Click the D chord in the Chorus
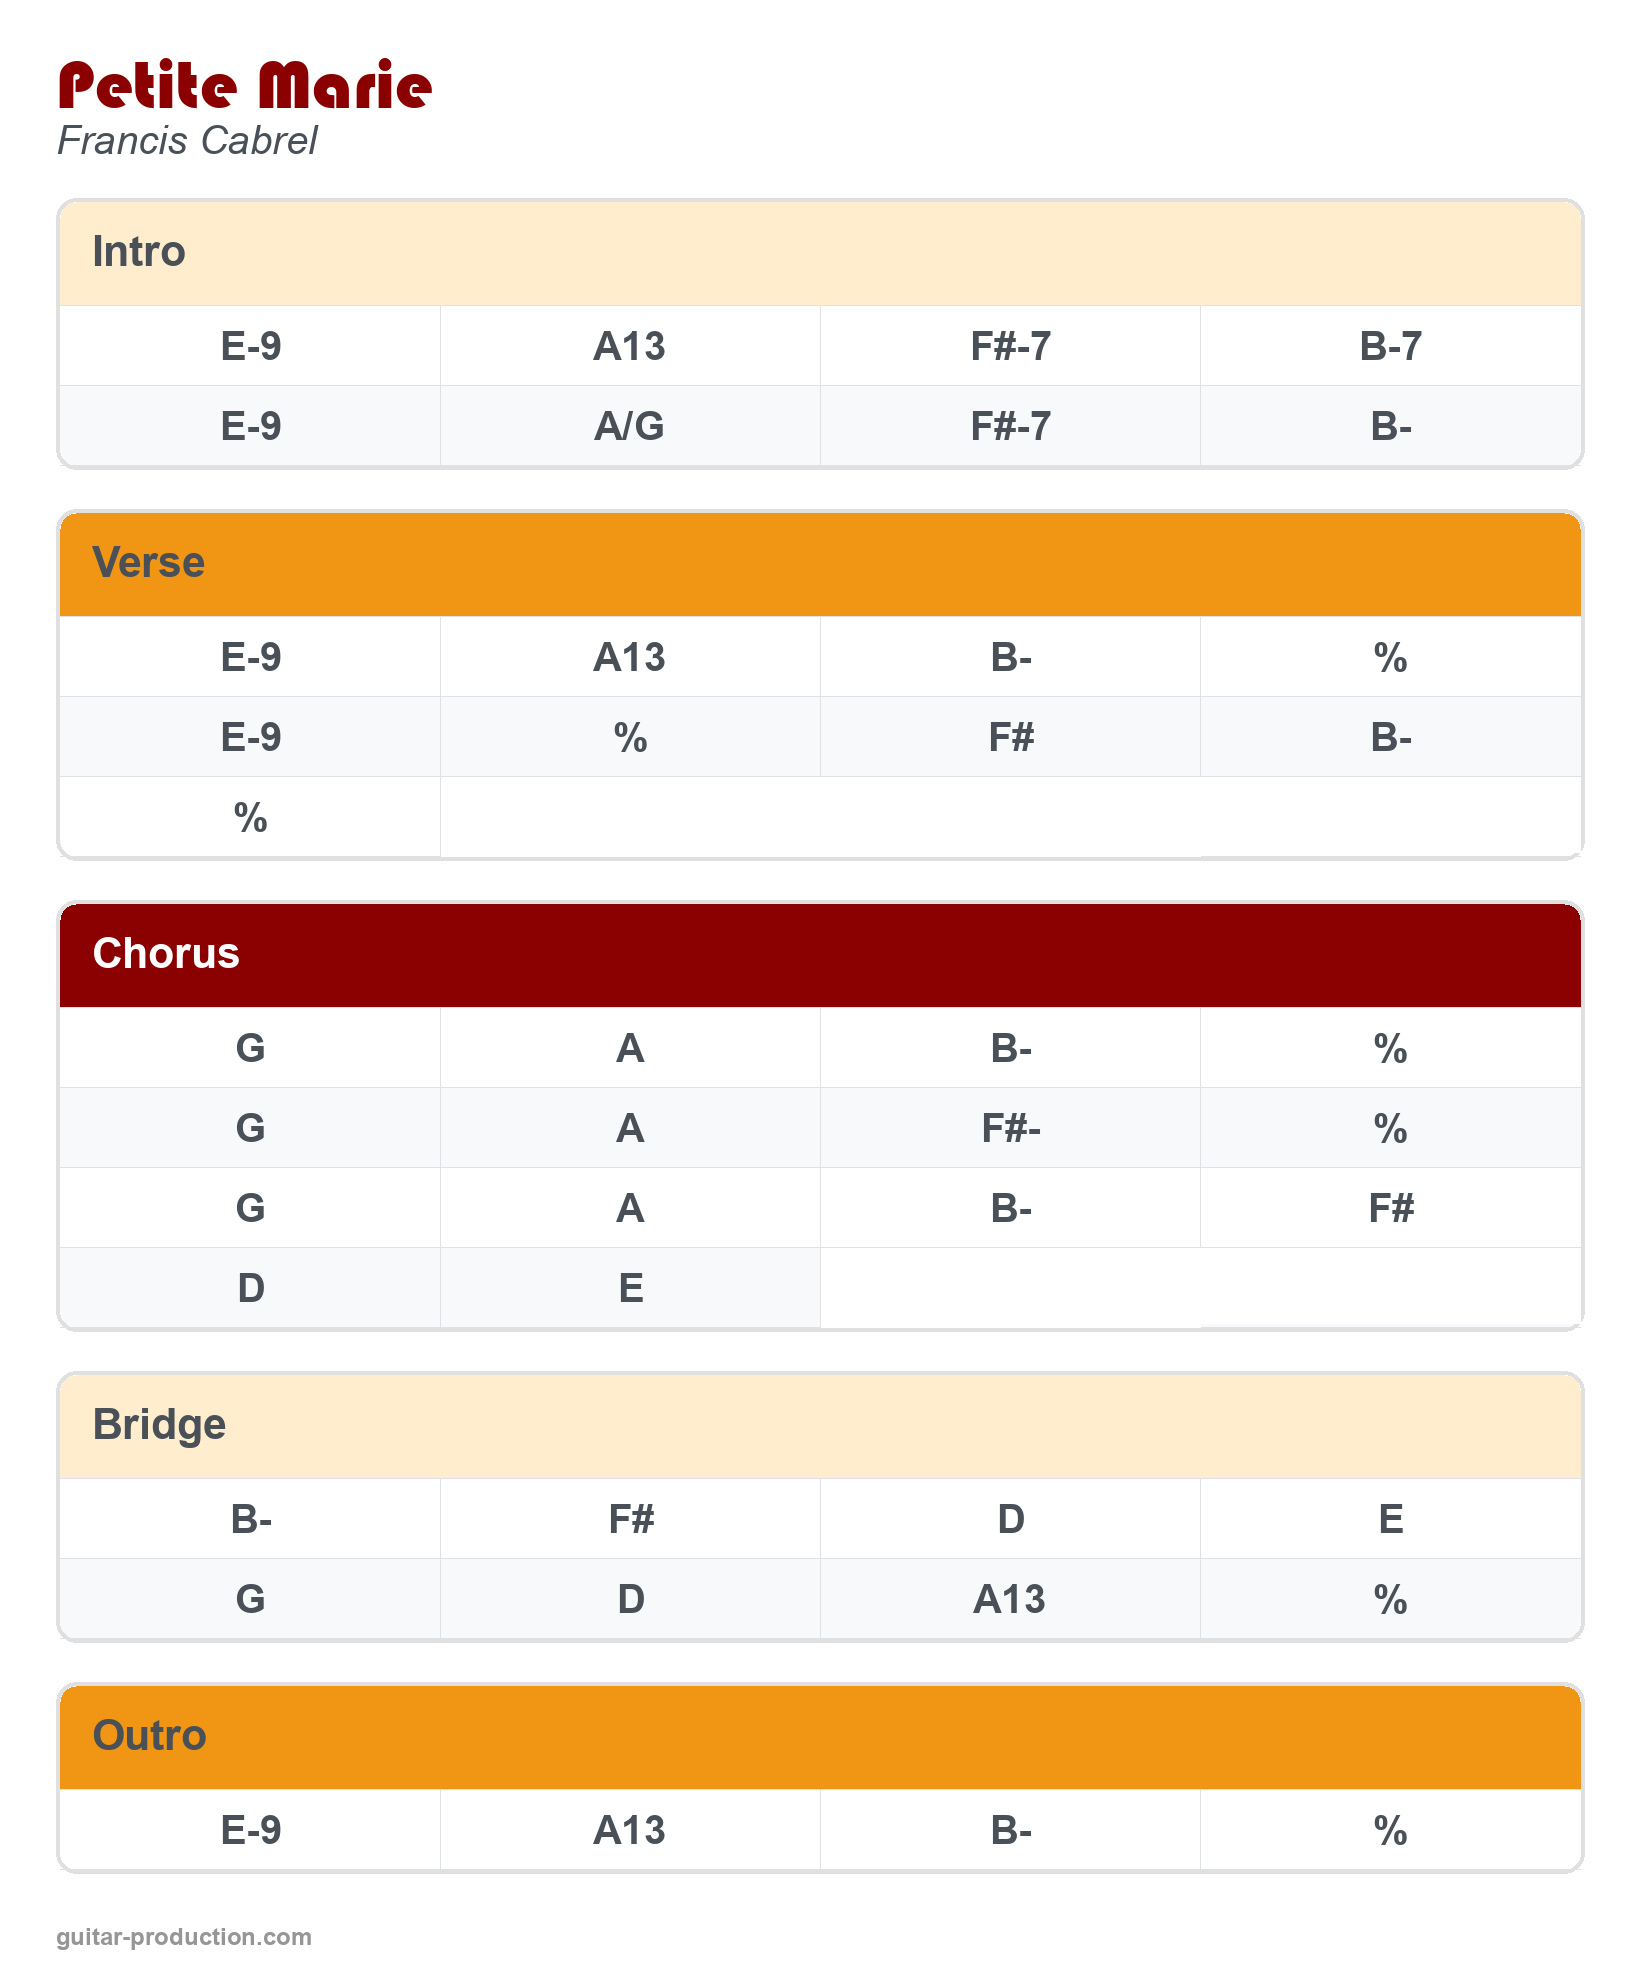1640x1974 pixels. [x=250, y=1289]
